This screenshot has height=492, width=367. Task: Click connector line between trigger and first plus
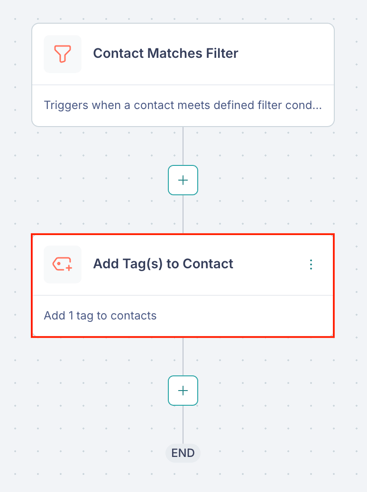click(x=183, y=146)
